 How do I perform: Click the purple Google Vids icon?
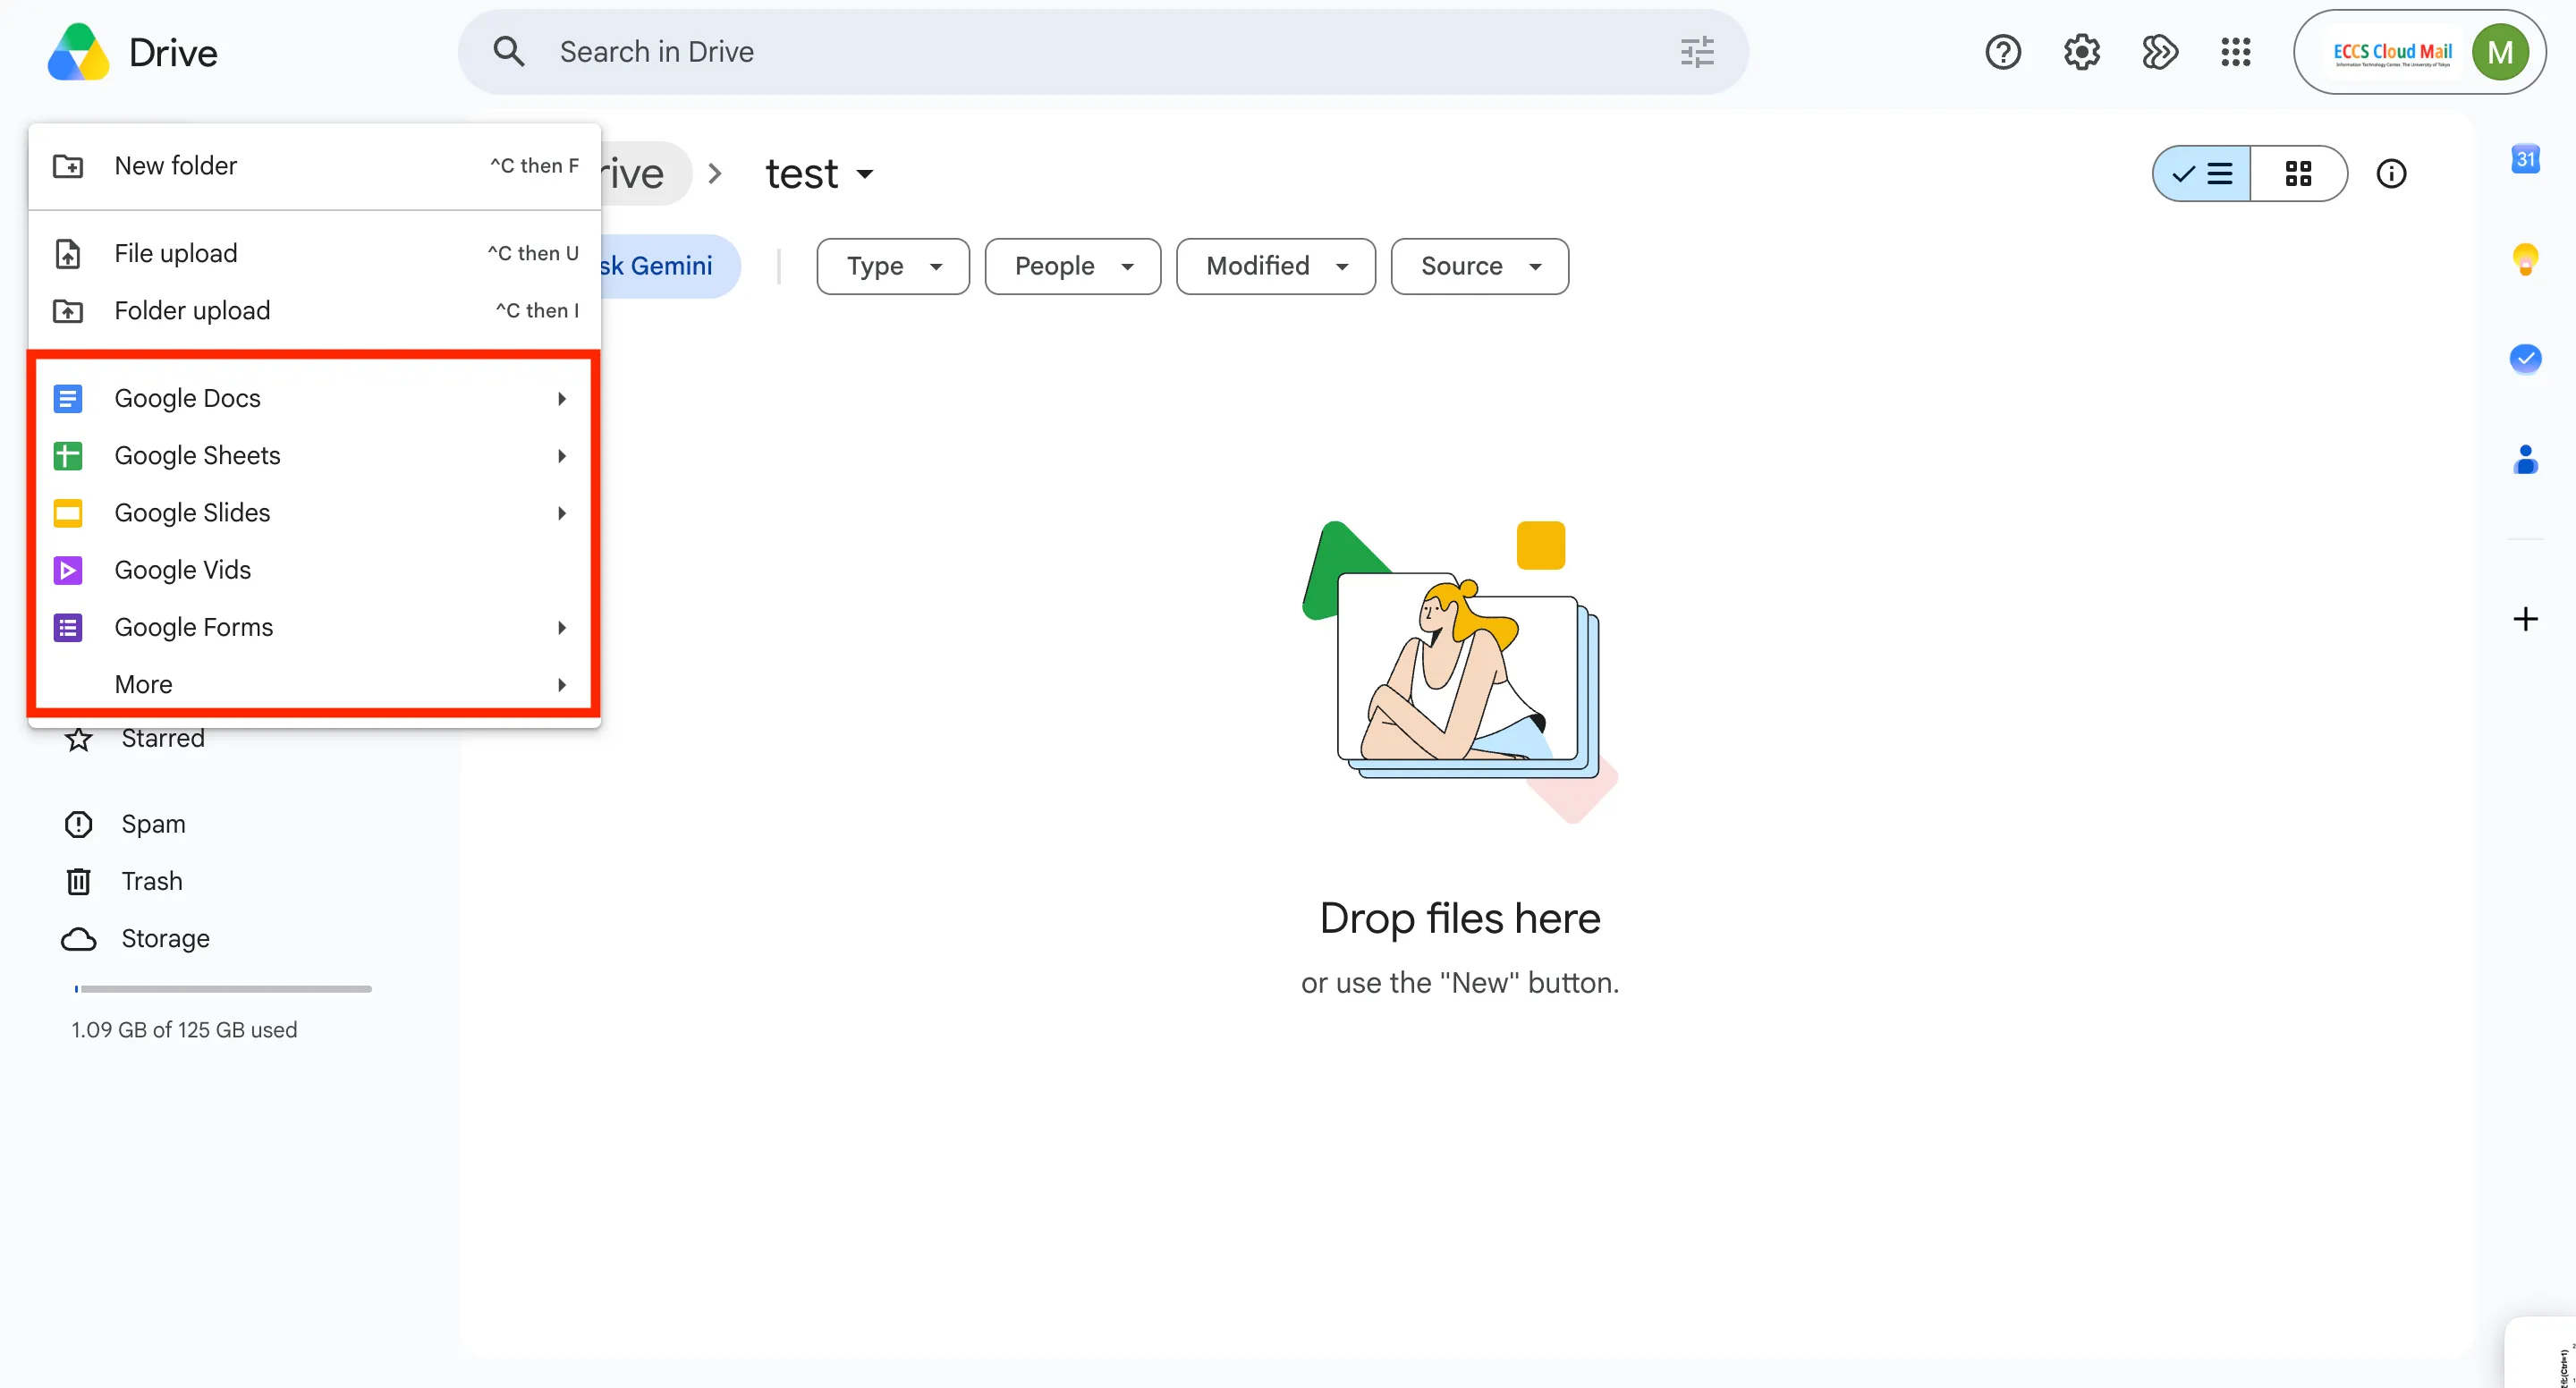tap(68, 570)
